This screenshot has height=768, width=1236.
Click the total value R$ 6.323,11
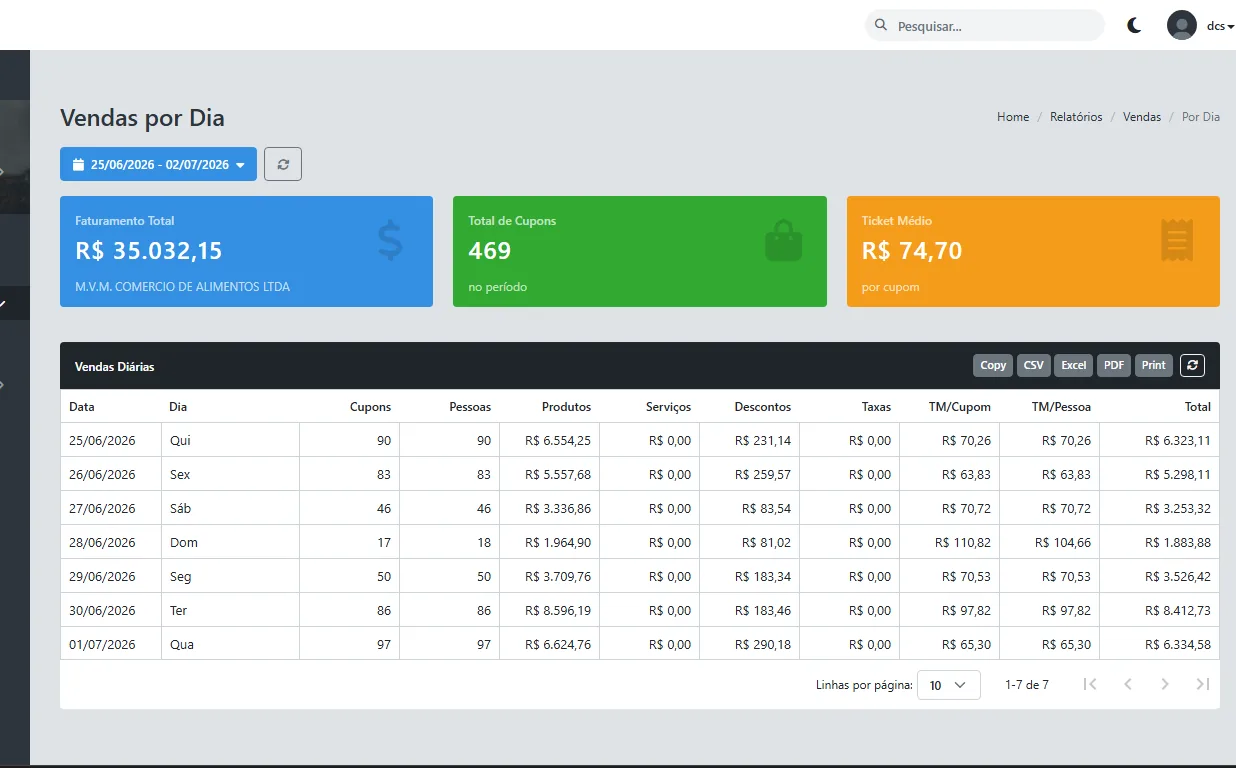[x=1178, y=440]
